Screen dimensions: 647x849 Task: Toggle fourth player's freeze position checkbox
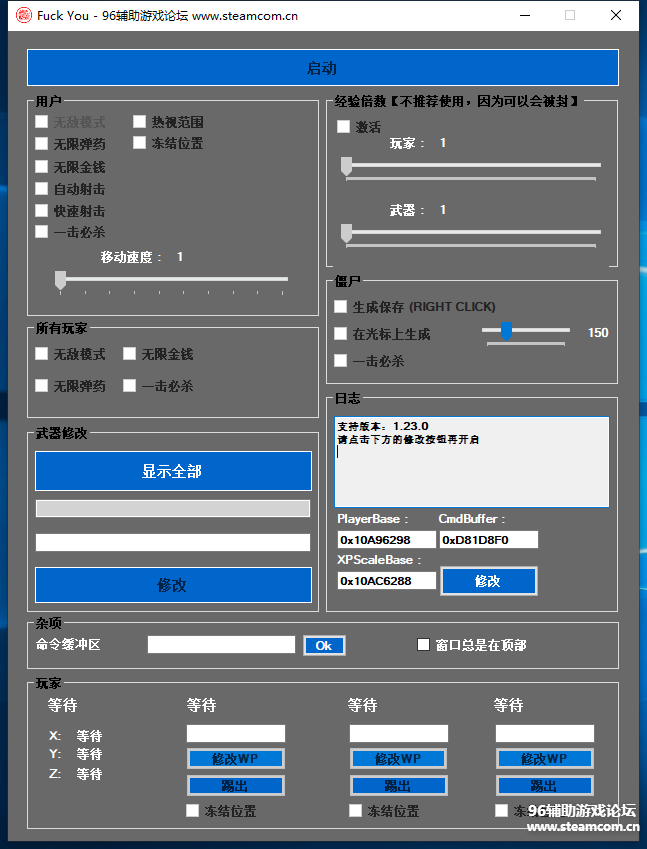[501, 810]
